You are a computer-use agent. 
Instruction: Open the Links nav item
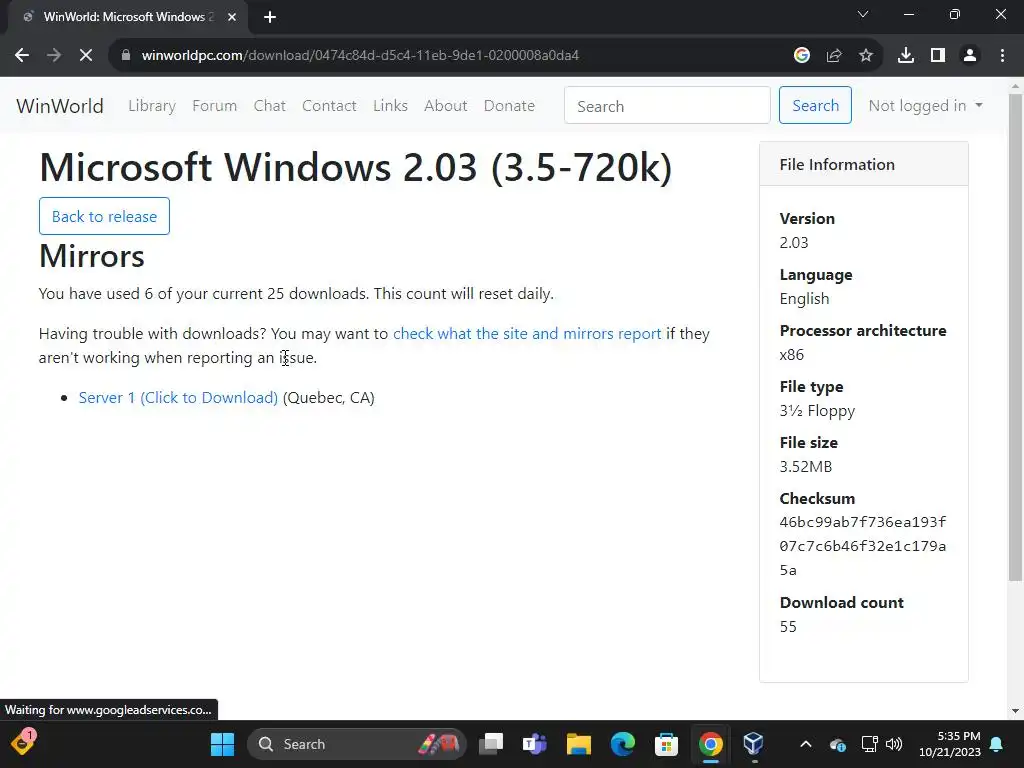coord(391,106)
